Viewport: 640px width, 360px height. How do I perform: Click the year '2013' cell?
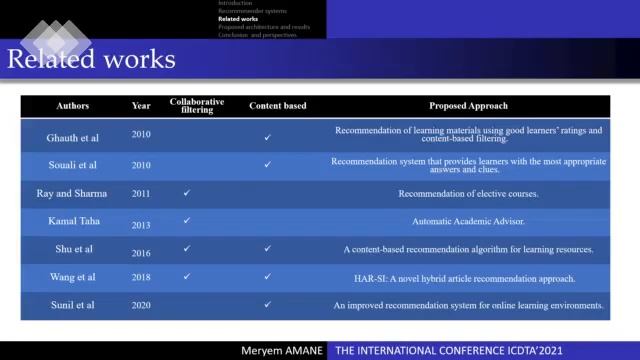[141, 225]
